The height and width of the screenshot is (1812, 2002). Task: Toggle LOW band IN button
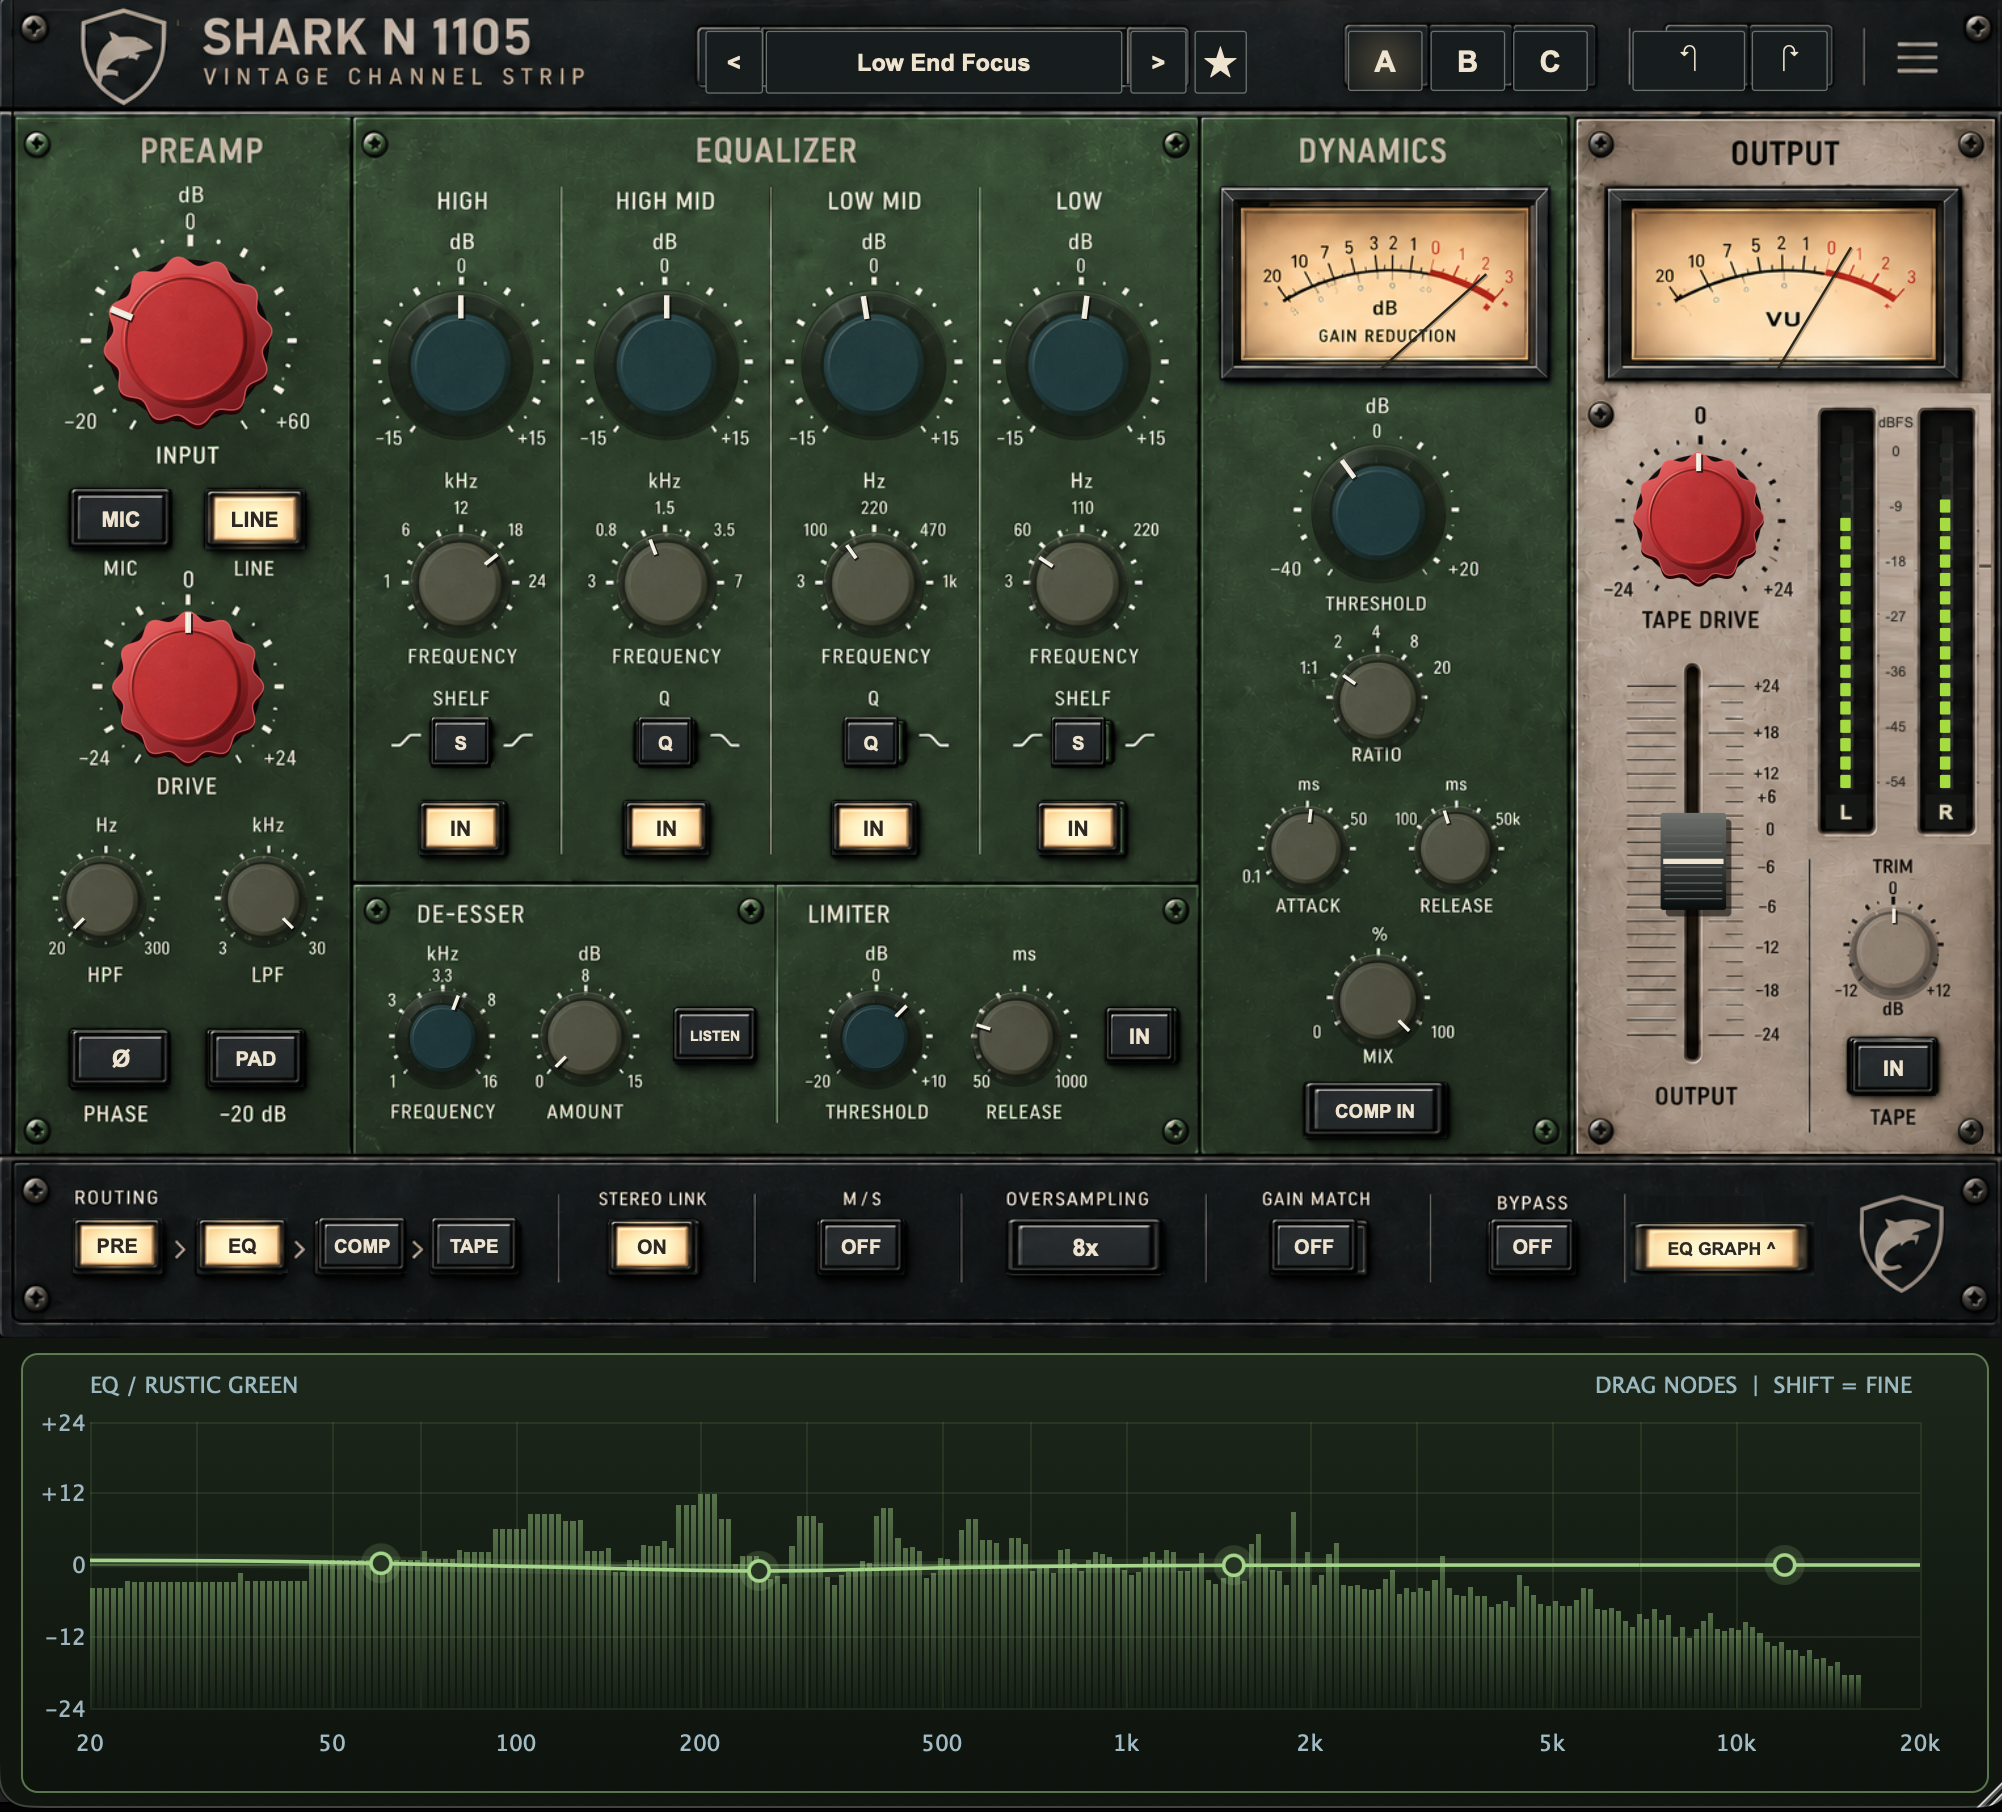point(1077,828)
